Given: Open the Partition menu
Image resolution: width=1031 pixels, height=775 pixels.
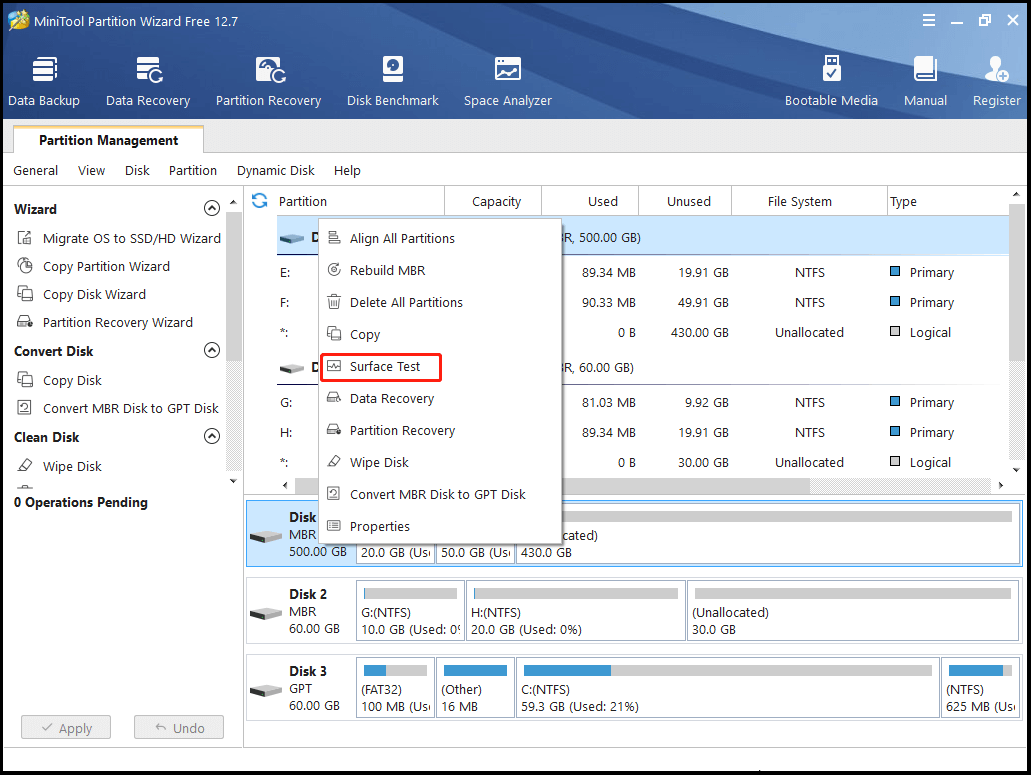Looking at the screenshot, I should pyautogui.click(x=193, y=170).
